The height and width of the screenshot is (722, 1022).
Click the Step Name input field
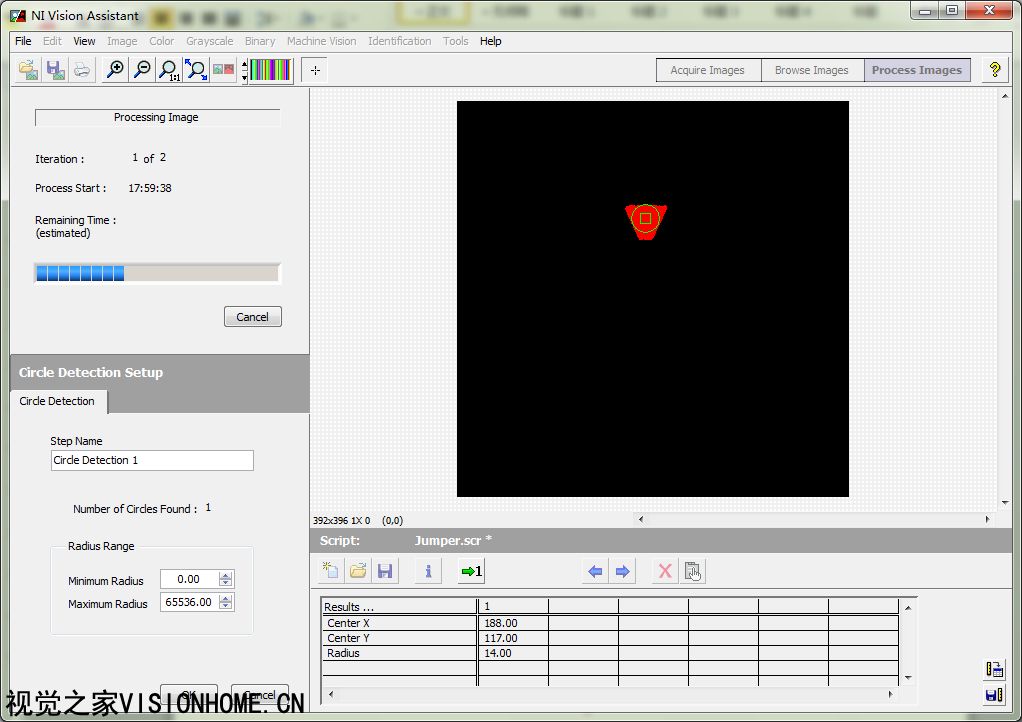click(152, 460)
